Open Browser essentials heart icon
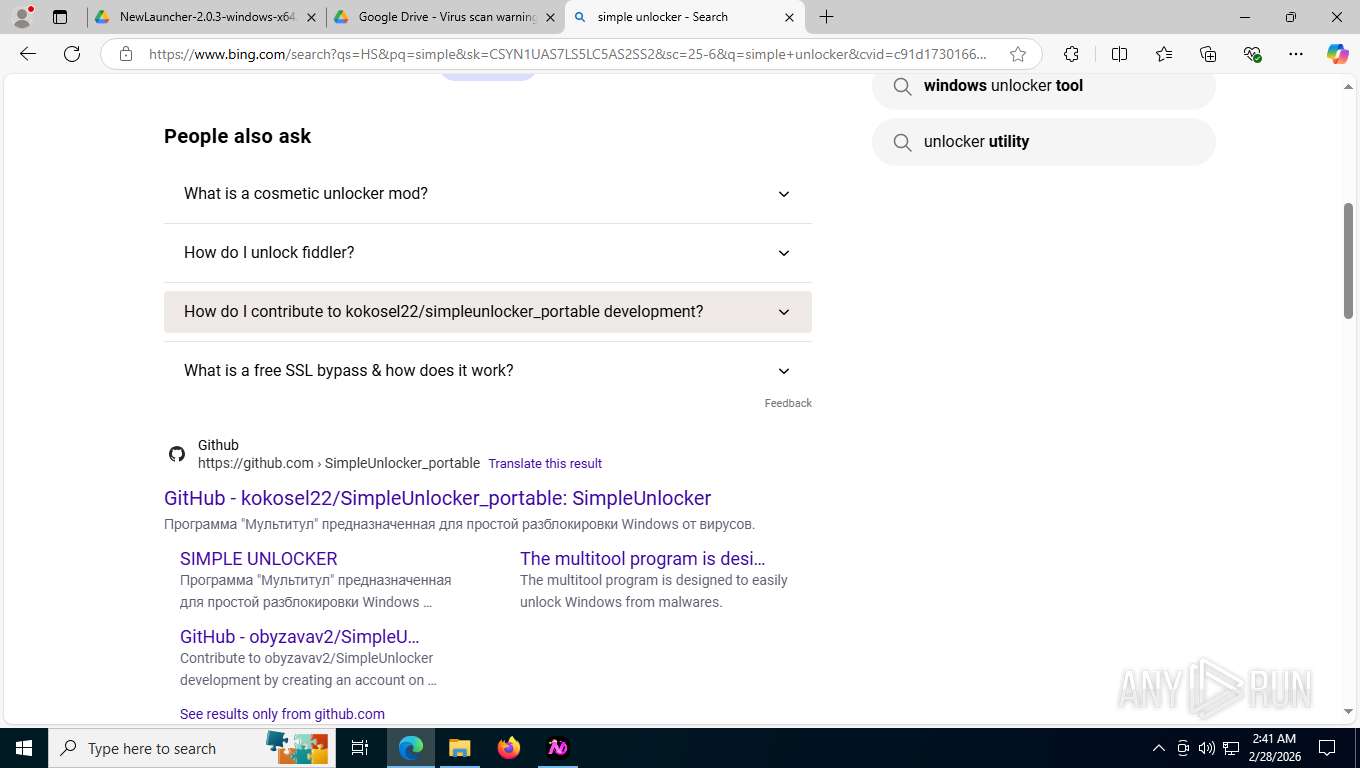 click(1252, 54)
